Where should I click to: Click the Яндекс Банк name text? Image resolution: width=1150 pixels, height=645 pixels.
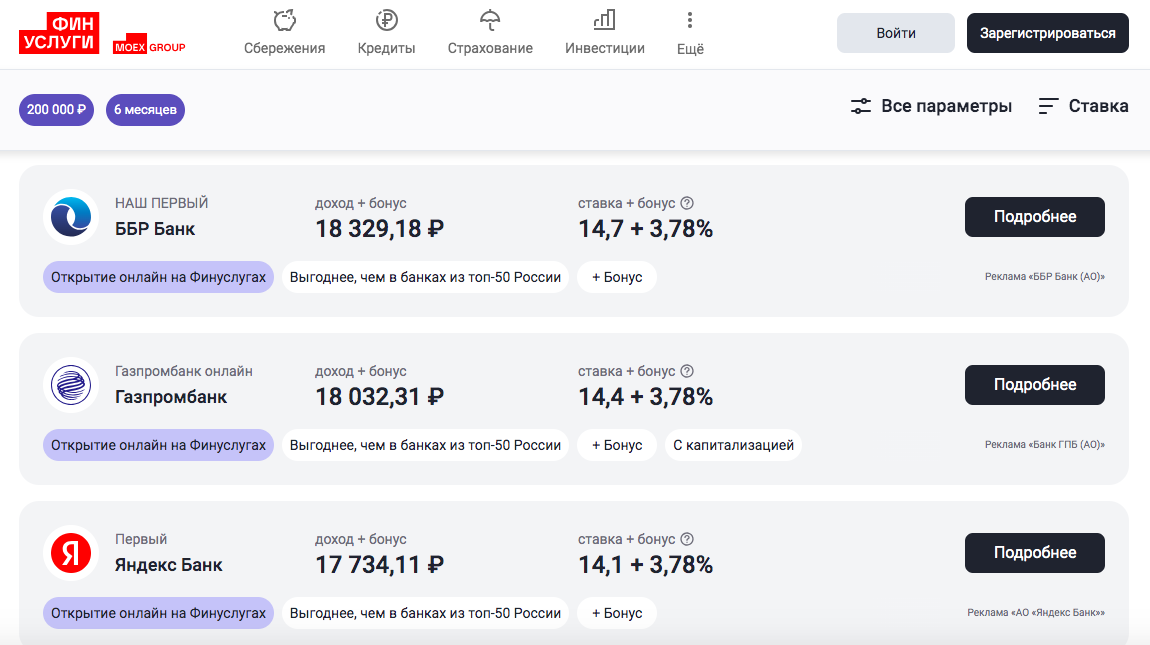click(x=169, y=566)
